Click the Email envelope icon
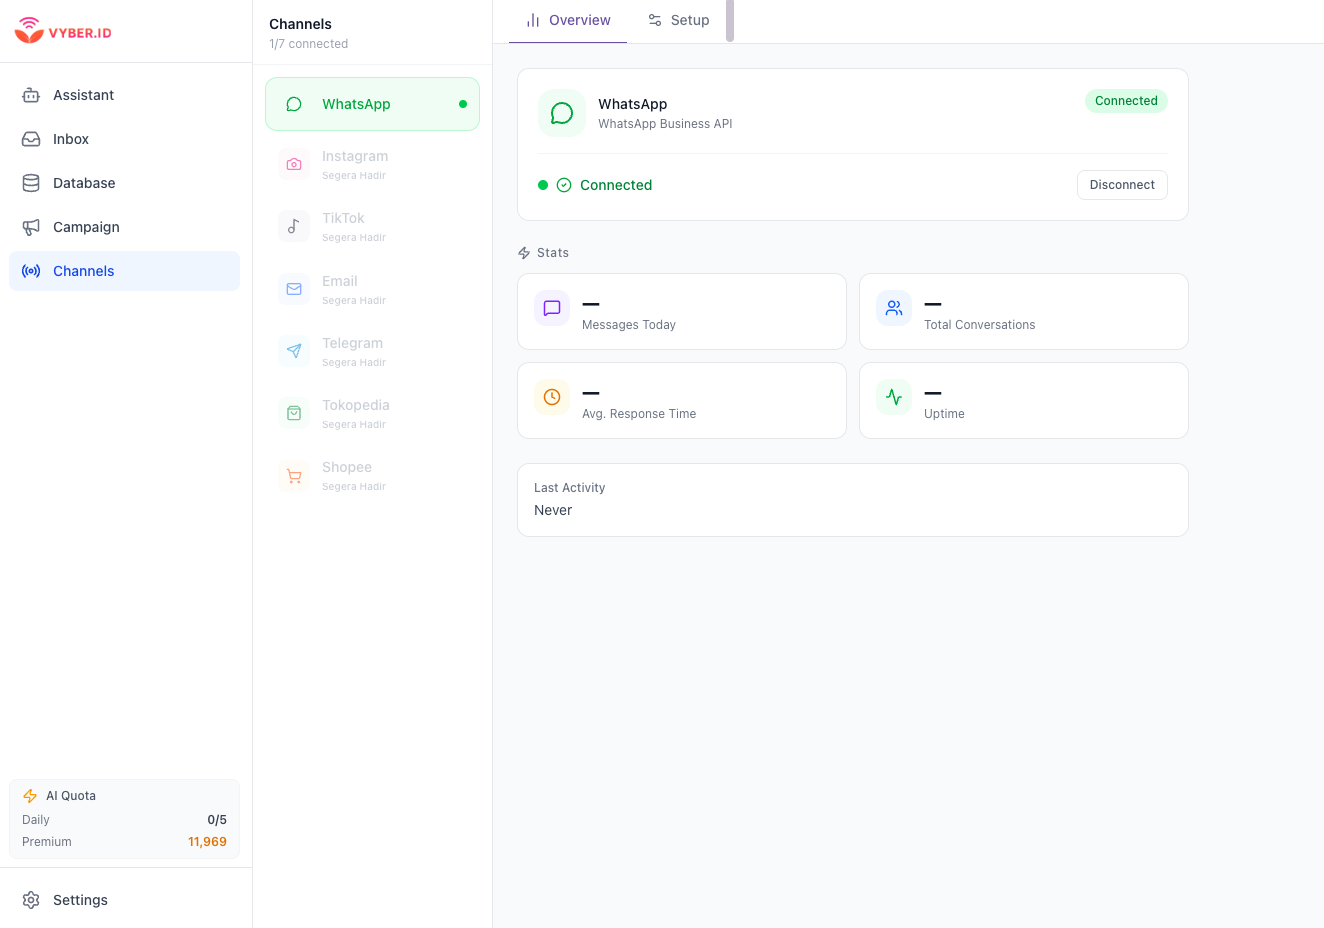Image resolution: width=1324 pixels, height=928 pixels. pyautogui.click(x=294, y=289)
